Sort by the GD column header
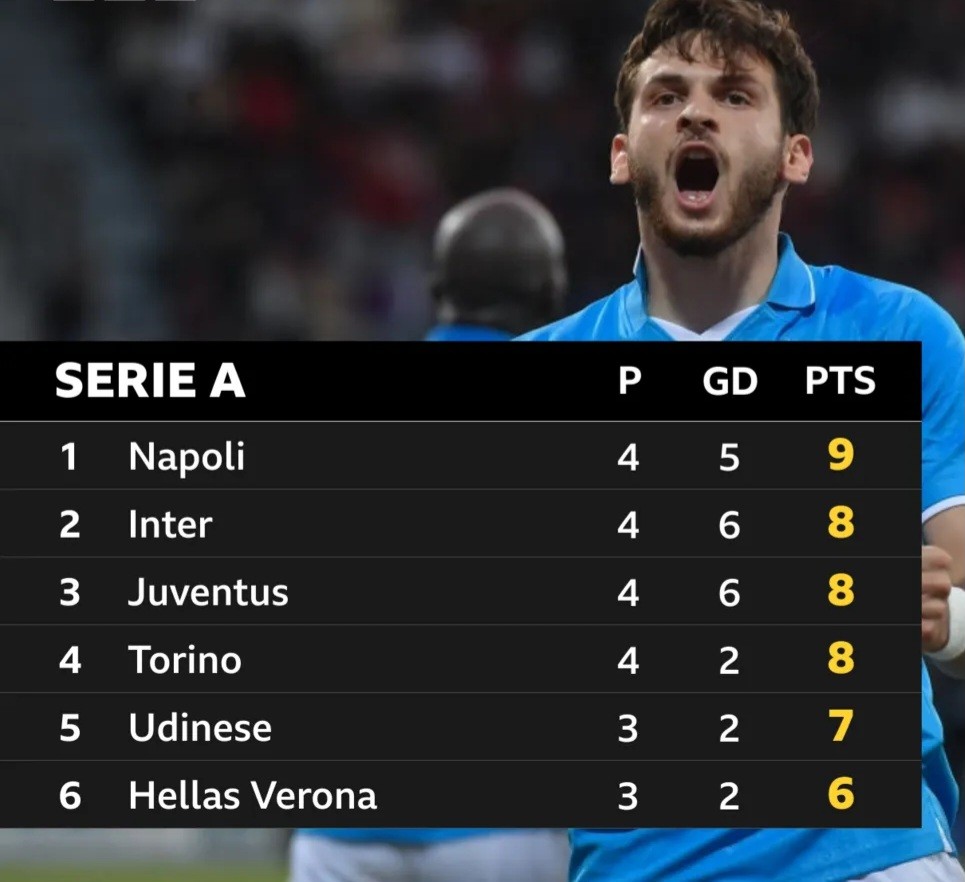This screenshot has height=882, width=965. pyautogui.click(x=729, y=380)
